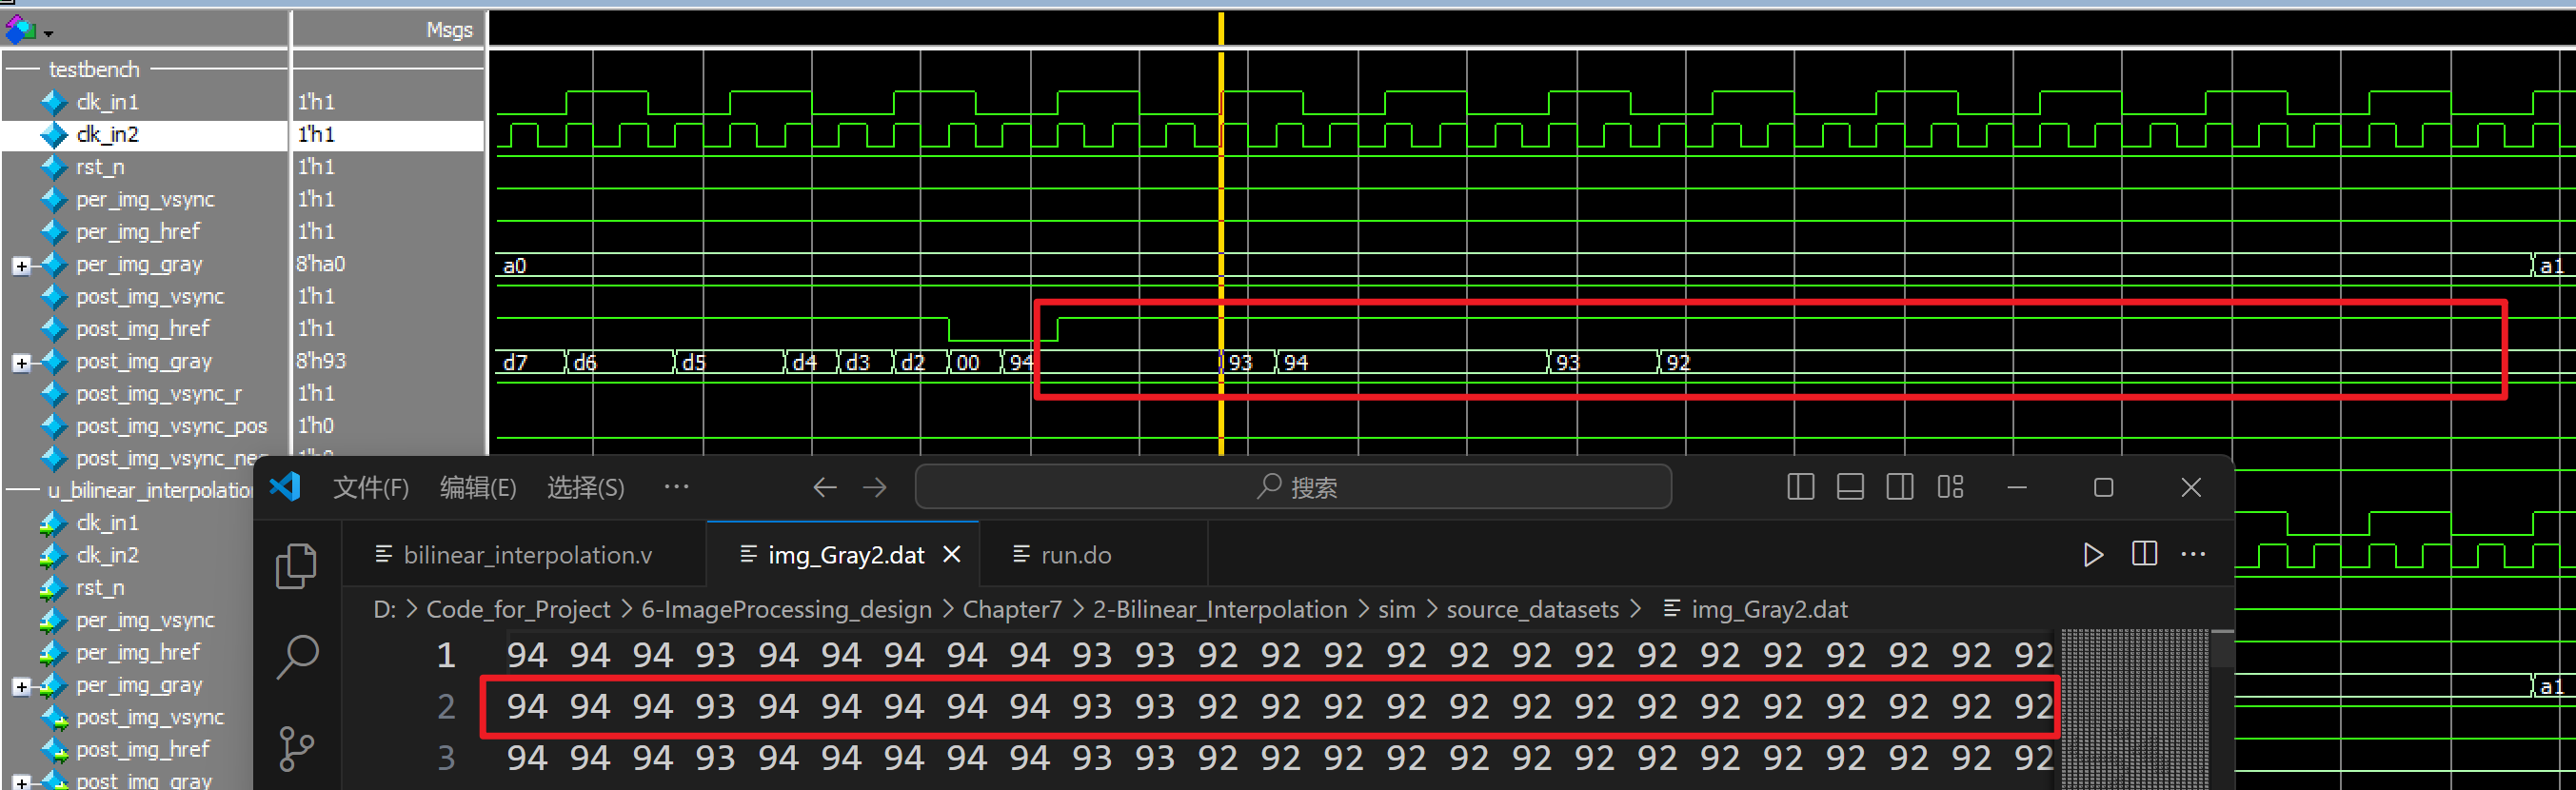Expand the testbench per_img_gray signal bus
Screen dimensions: 2576x790
tap(21, 265)
